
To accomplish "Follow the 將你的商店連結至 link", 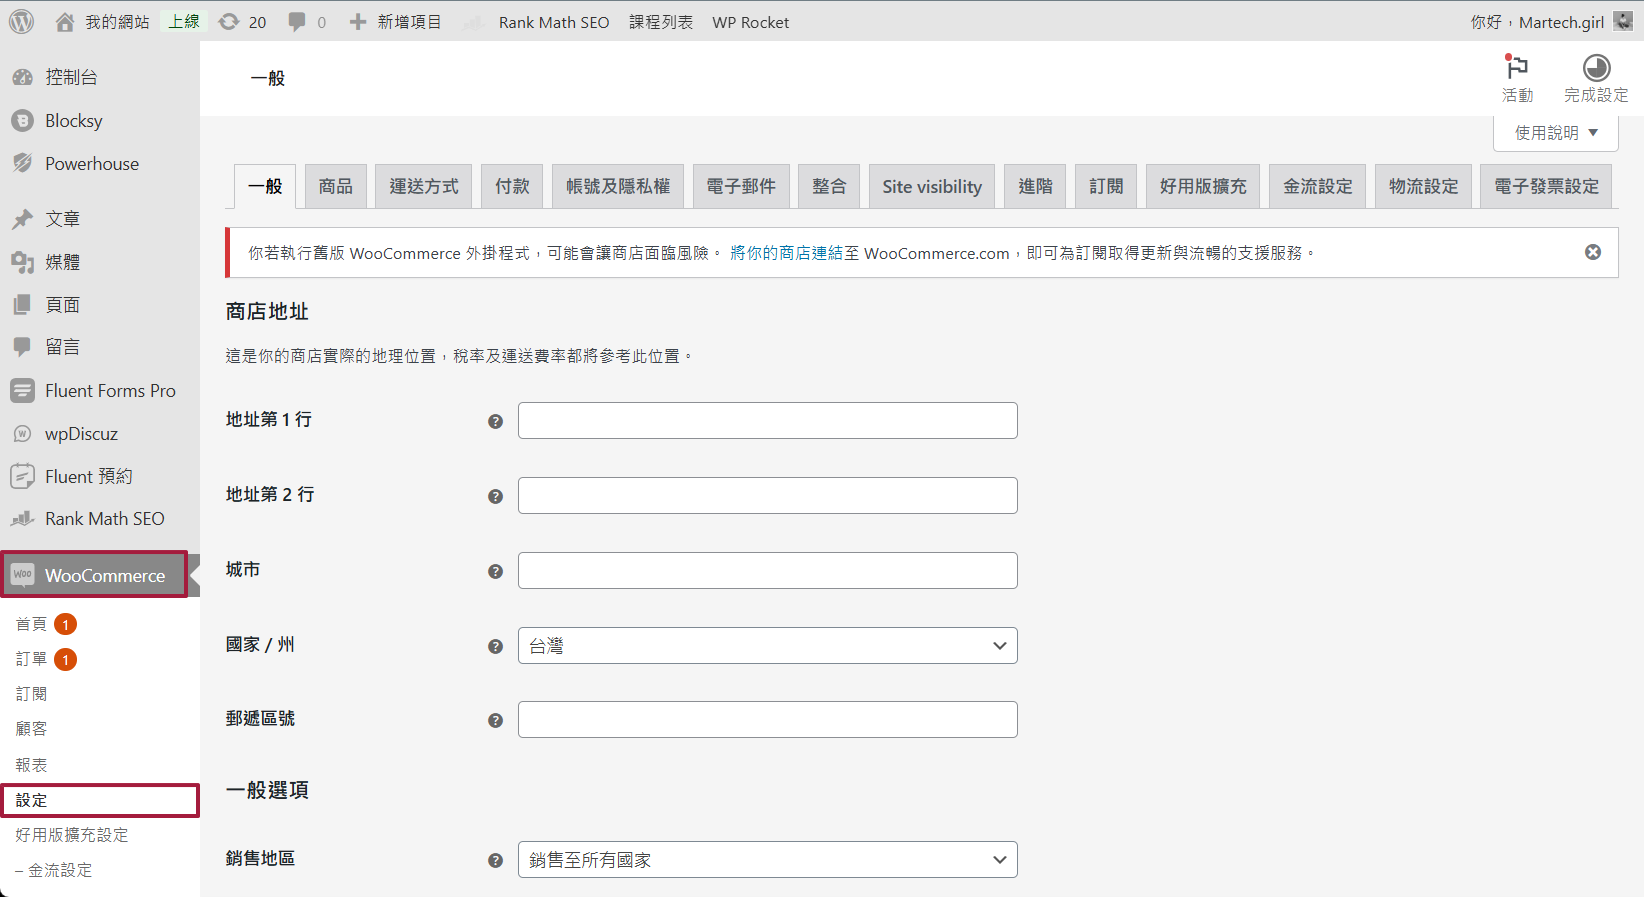I will coord(795,253).
